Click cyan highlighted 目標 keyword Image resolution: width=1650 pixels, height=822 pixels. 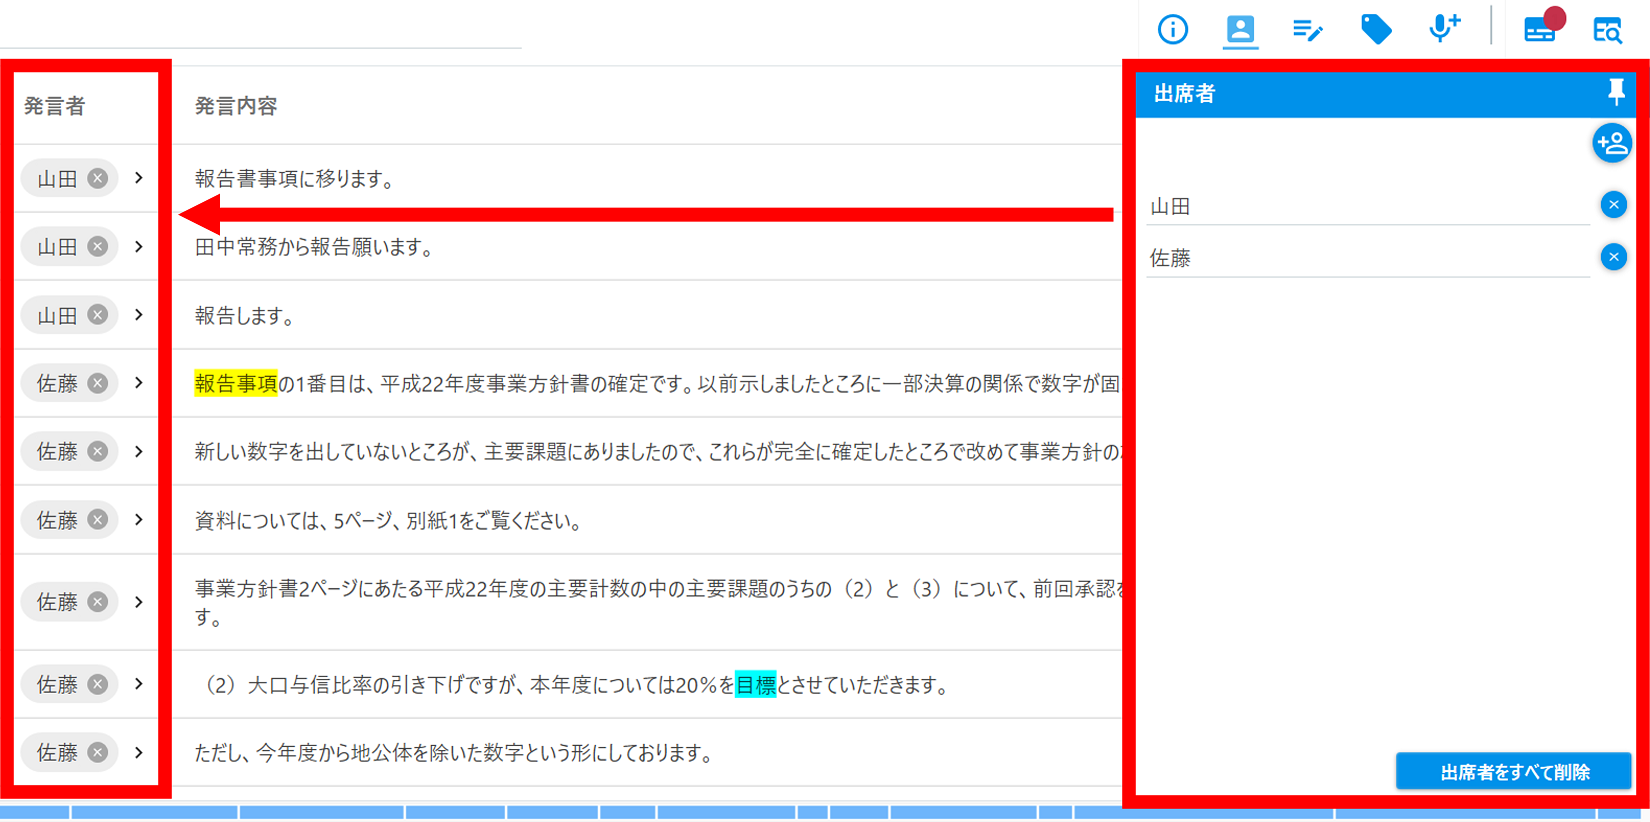755,685
